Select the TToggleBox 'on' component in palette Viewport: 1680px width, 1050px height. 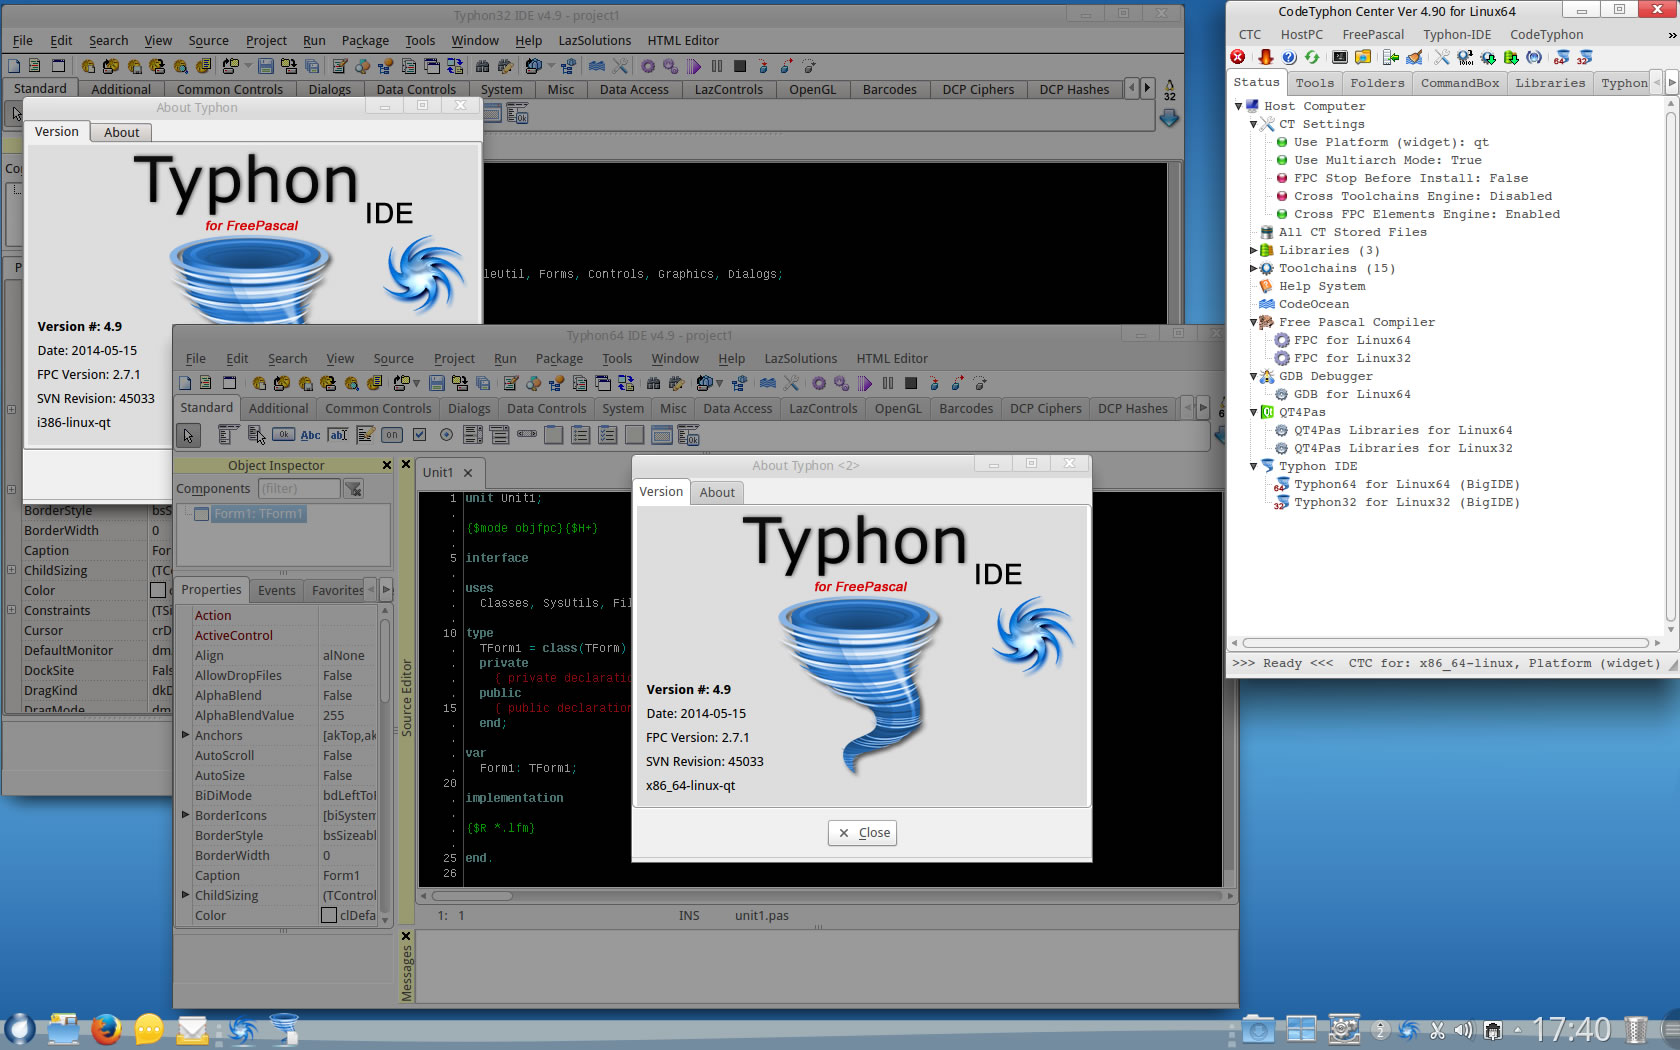392,435
